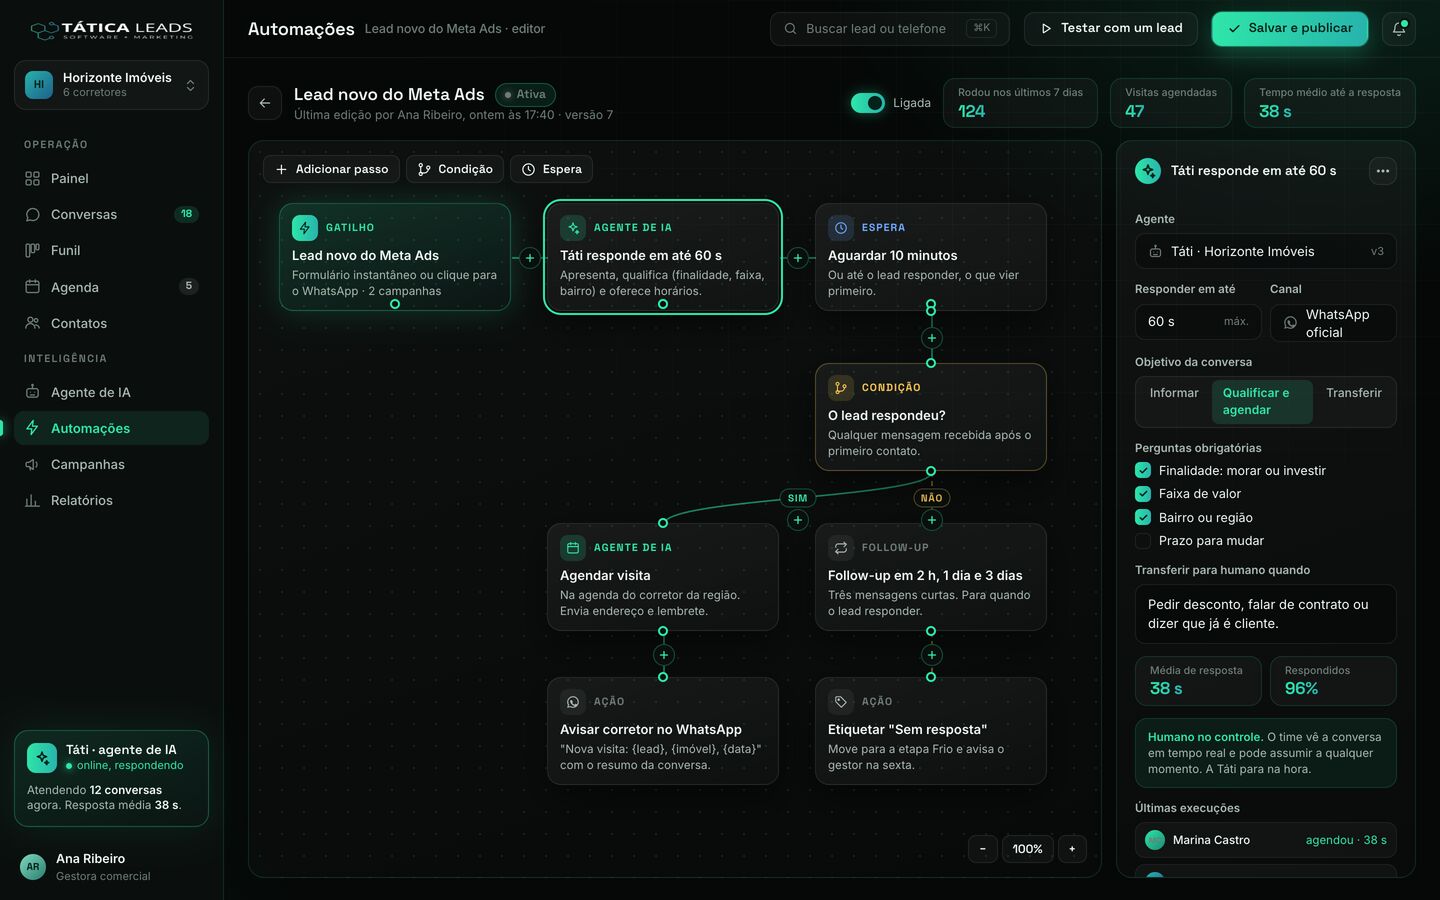The height and width of the screenshot is (900, 1440).
Task: Open Conversas in the sidebar
Action: [111, 214]
